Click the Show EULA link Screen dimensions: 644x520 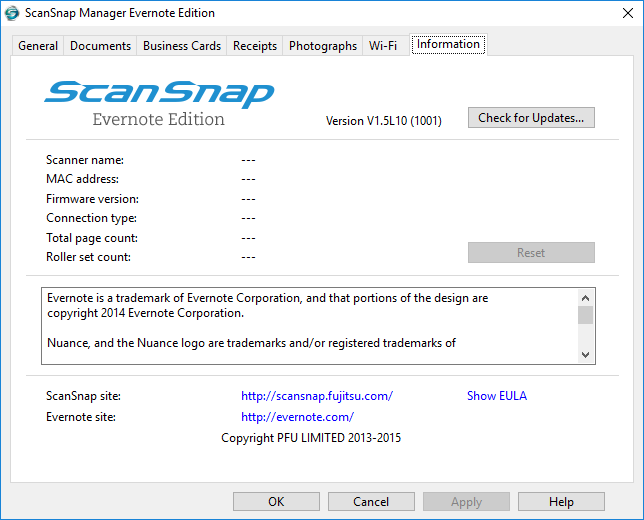point(497,396)
